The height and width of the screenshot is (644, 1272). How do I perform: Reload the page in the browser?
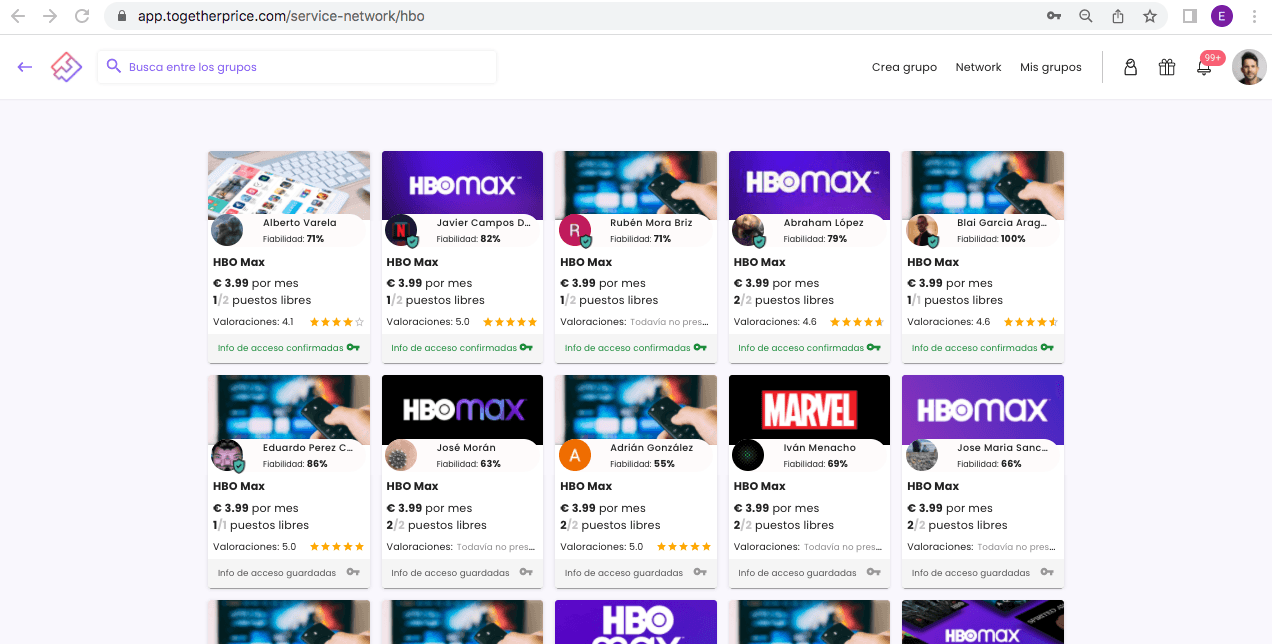pos(82,16)
